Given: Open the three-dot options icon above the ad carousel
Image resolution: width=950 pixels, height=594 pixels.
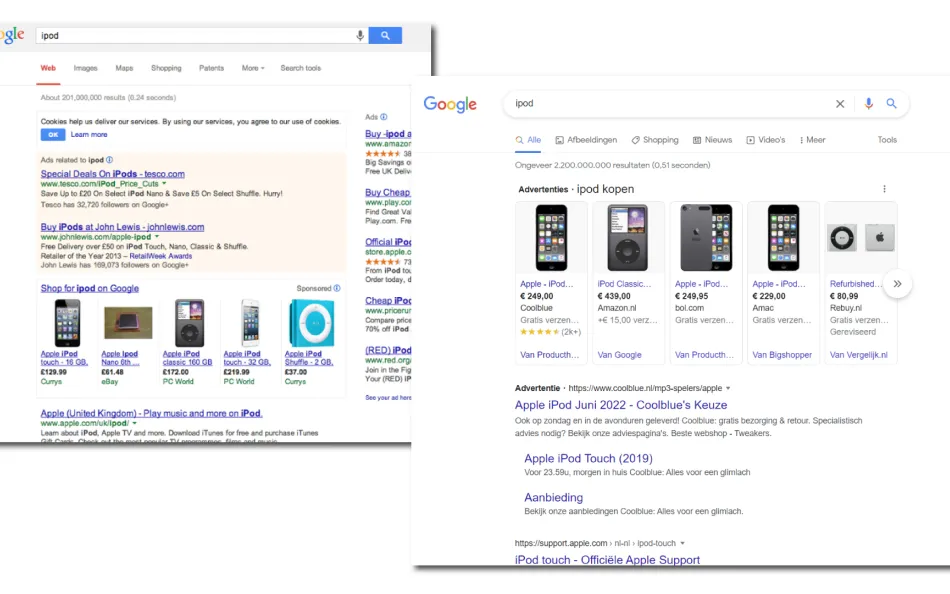Looking at the screenshot, I should point(883,189).
